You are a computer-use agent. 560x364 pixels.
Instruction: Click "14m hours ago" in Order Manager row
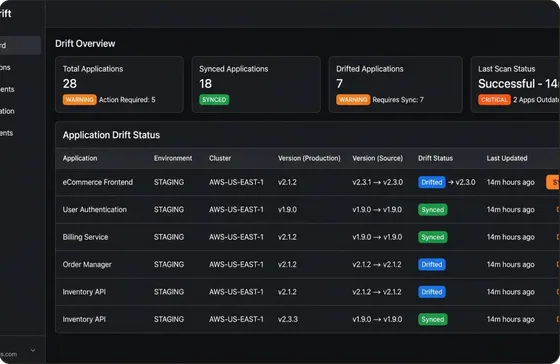coord(511,265)
